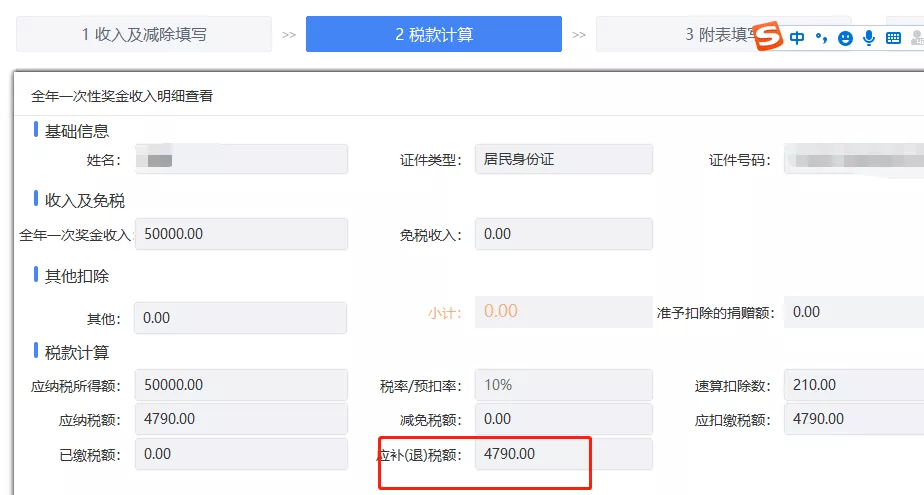Viewport: 924px width, 495px height.
Task: Open the Sogou soft keyboard
Action: pyautogui.click(x=893, y=38)
